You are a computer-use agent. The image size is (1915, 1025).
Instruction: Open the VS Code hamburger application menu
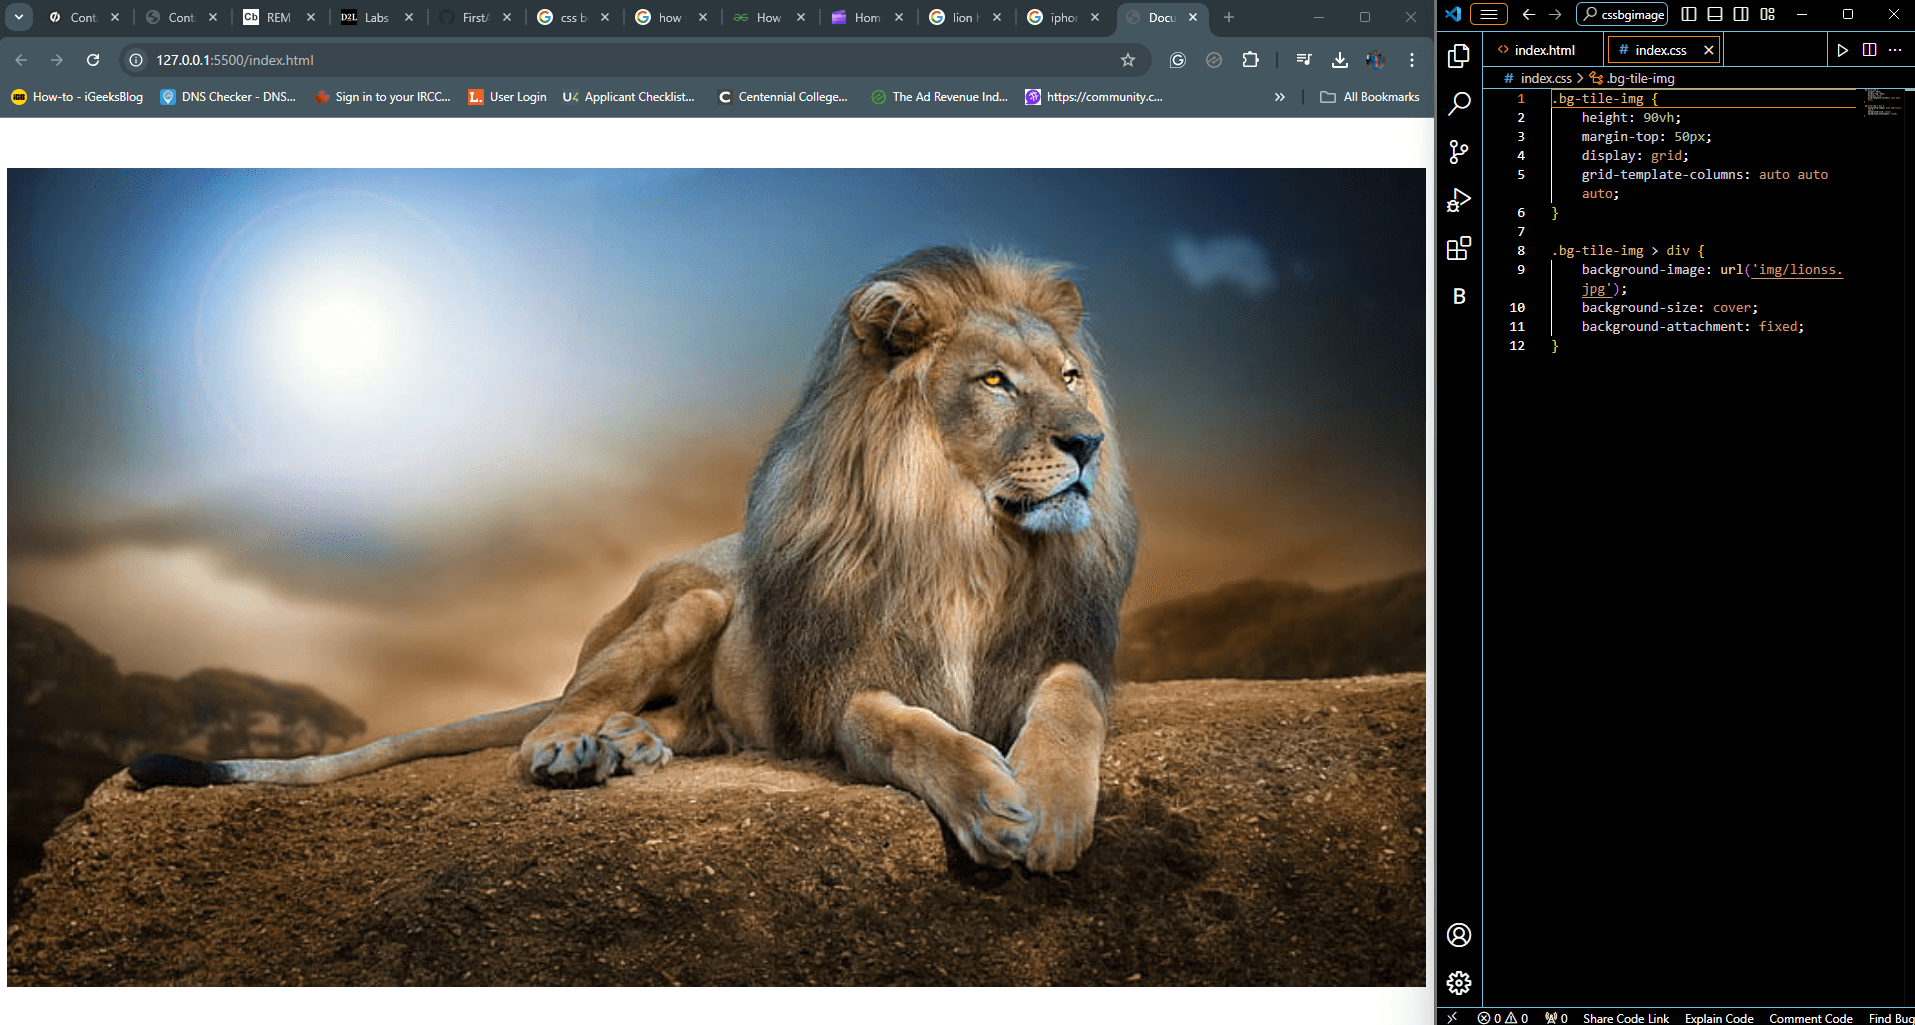tap(1488, 14)
